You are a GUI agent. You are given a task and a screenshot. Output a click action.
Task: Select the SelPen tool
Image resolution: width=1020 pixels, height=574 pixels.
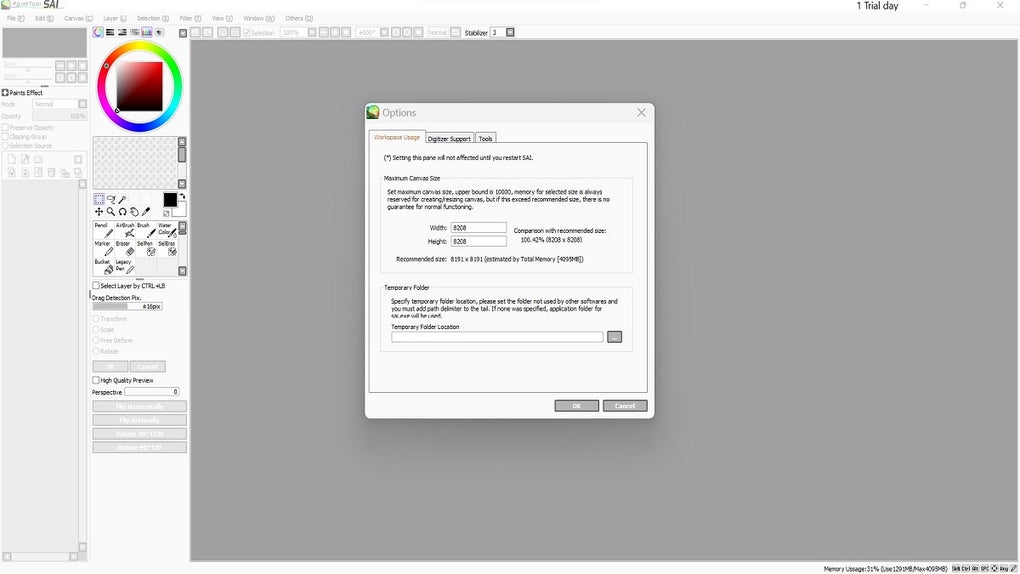[146, 248]
